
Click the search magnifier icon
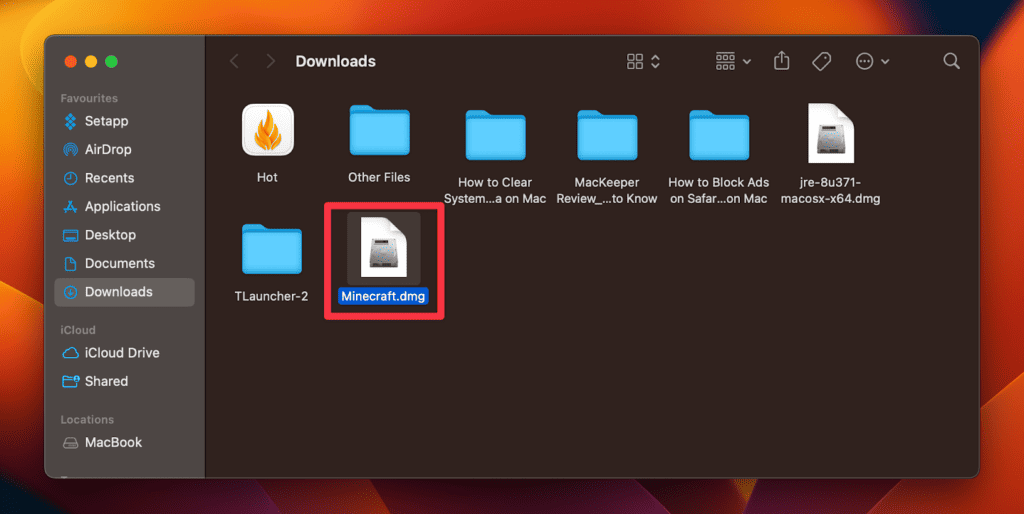click(952, 61)
